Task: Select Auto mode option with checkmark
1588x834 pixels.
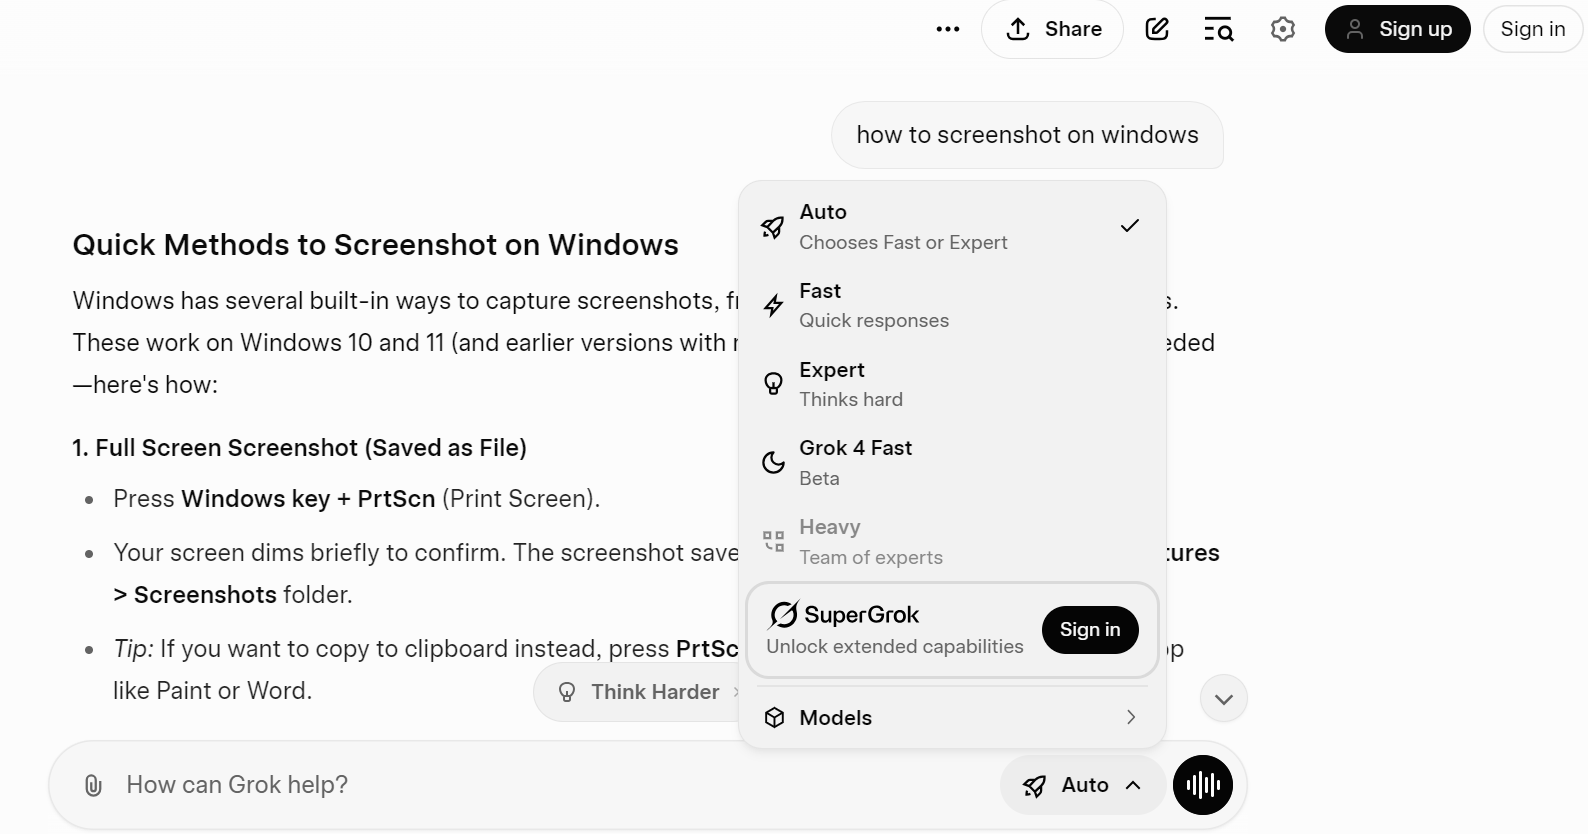Action: [x=952, y=227]
